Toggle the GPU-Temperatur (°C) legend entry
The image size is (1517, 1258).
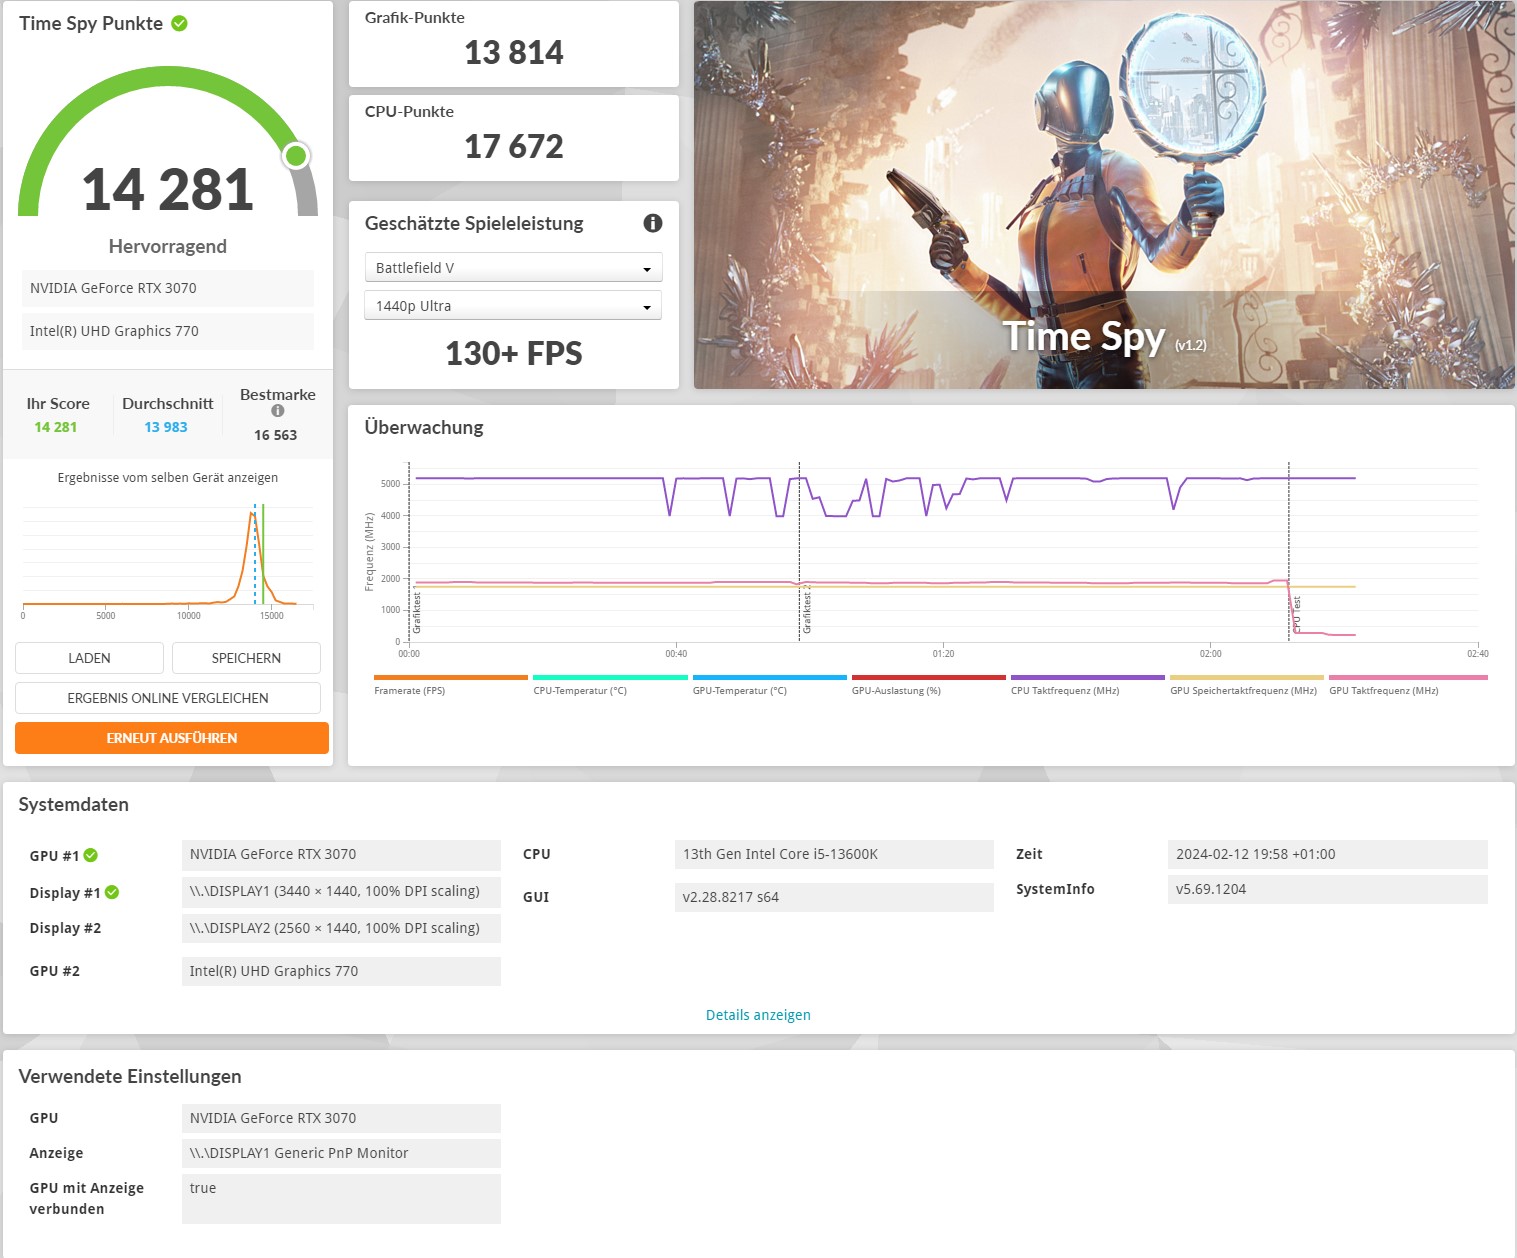point(769,686)
